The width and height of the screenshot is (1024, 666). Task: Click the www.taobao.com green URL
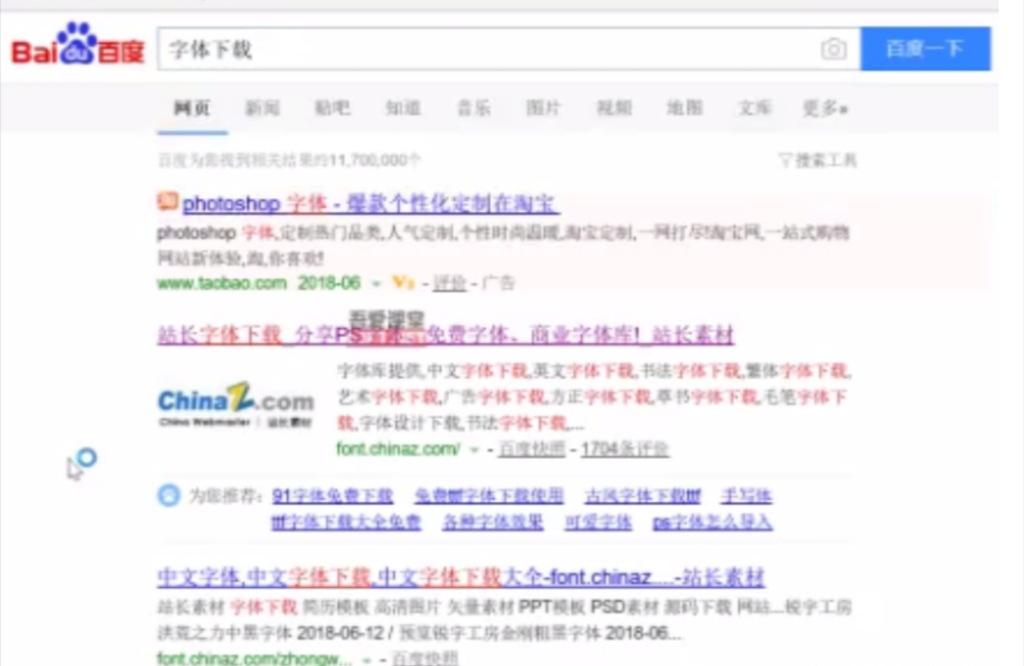(222, 283)
